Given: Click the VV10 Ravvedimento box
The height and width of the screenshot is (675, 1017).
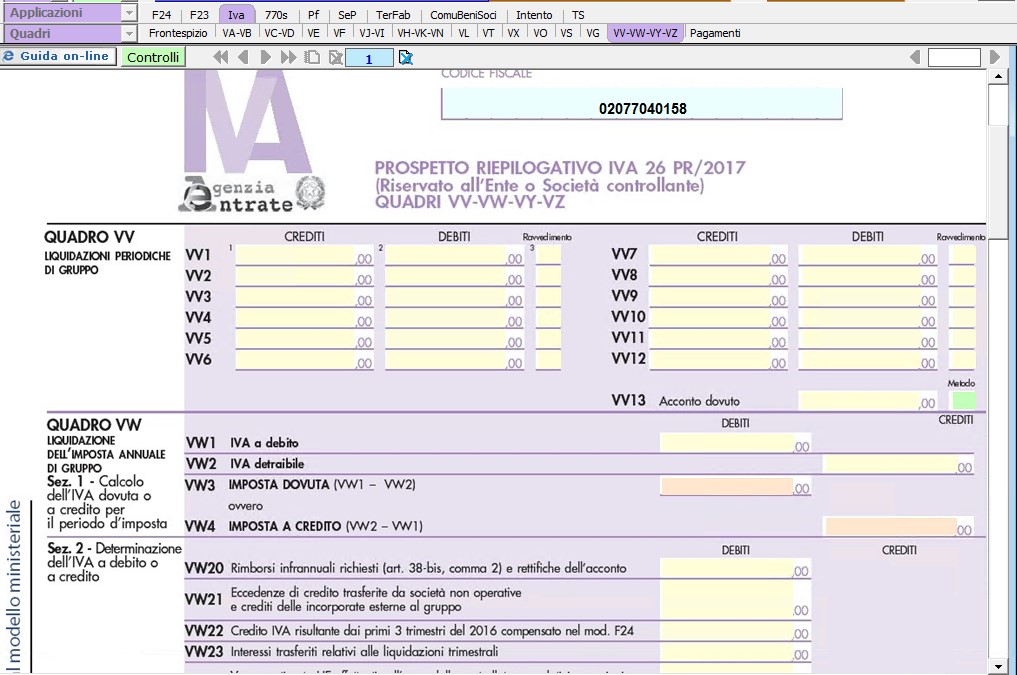Looking at the screenshot, I should pyautogui.click(x=963, y=317).
